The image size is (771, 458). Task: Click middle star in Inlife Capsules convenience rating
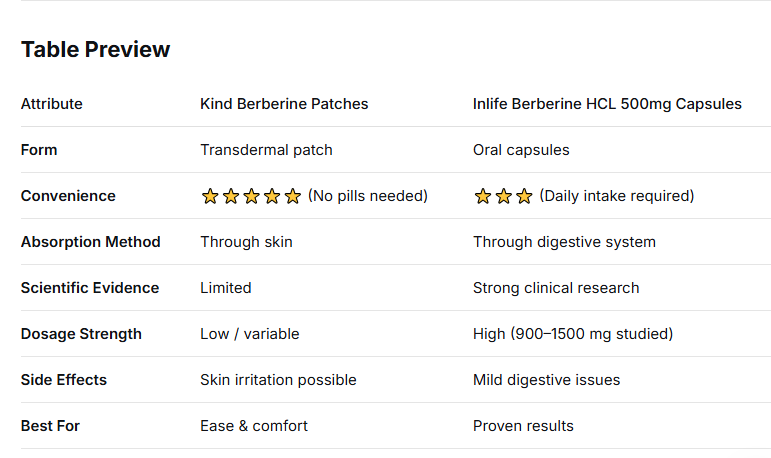503,197
